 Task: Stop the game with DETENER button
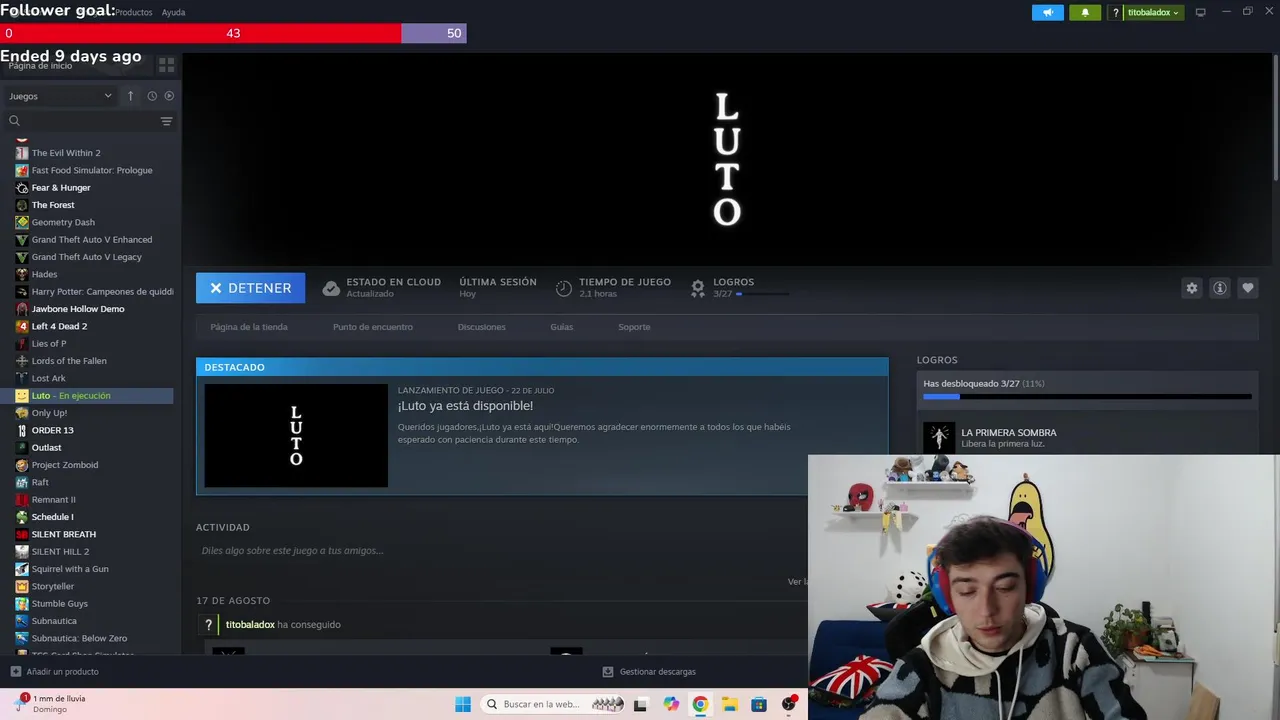(250, 288)
